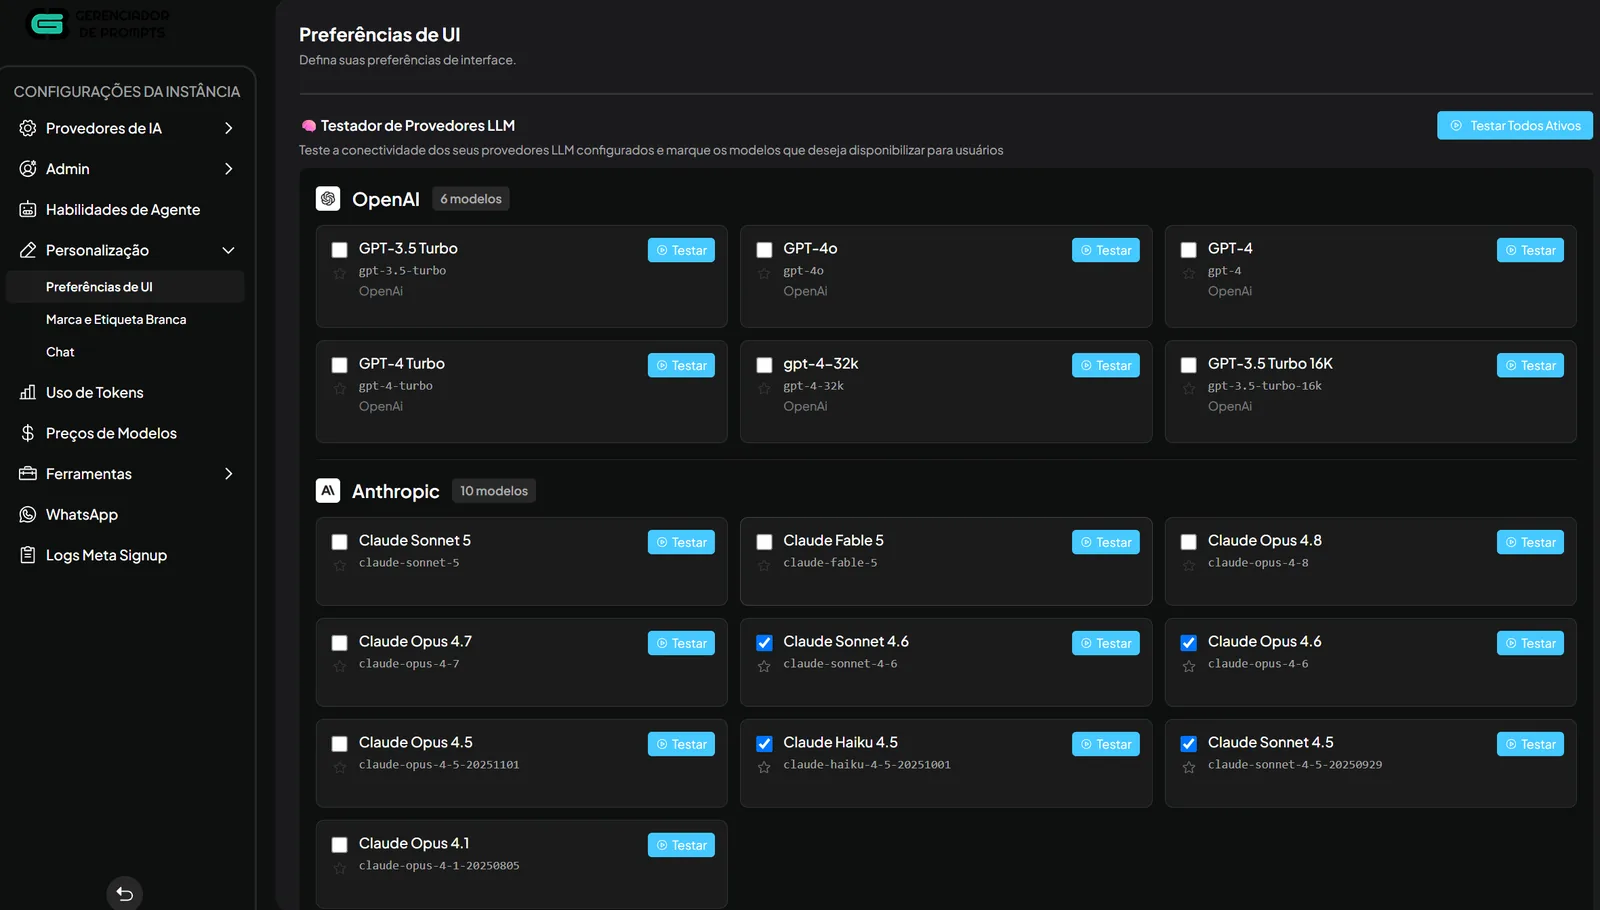Uncheck the Claude Sonnet 4.5 checkbox
The image size is (1600, 910).
pyautogui.click(x=1189, y=744)
